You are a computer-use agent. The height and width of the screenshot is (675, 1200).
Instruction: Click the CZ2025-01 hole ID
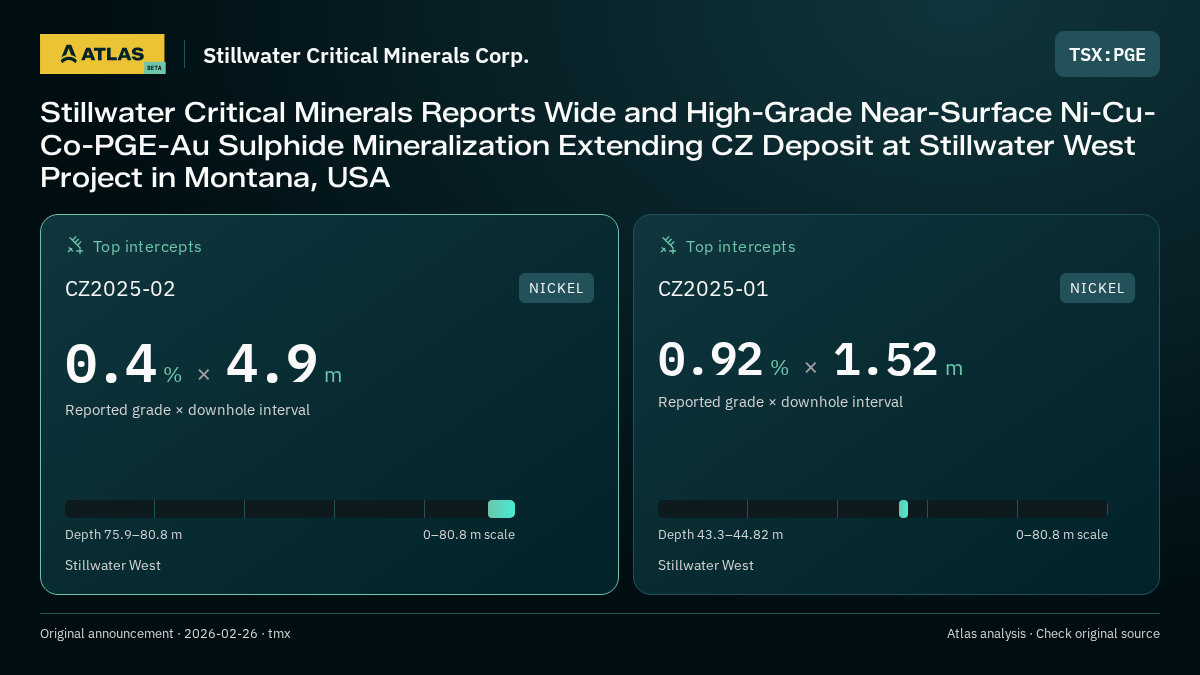tap(713, 289)
